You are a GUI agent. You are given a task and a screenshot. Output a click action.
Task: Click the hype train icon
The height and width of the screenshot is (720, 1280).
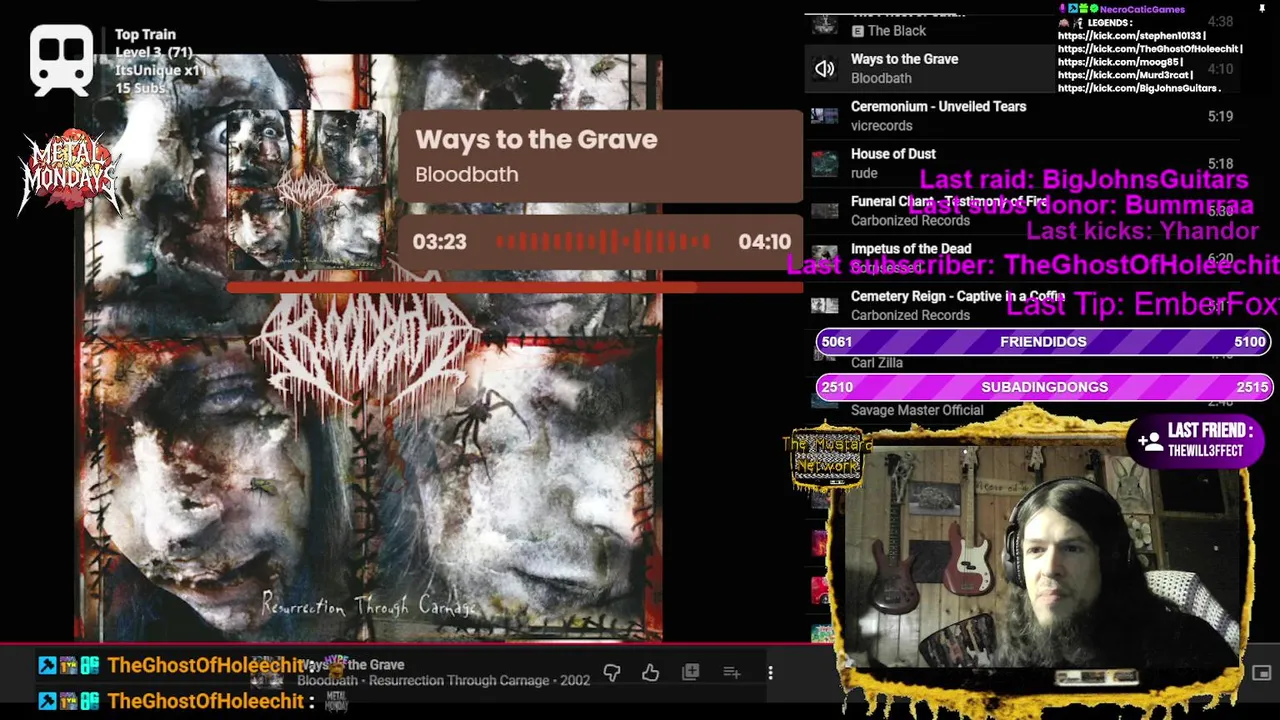62,60
